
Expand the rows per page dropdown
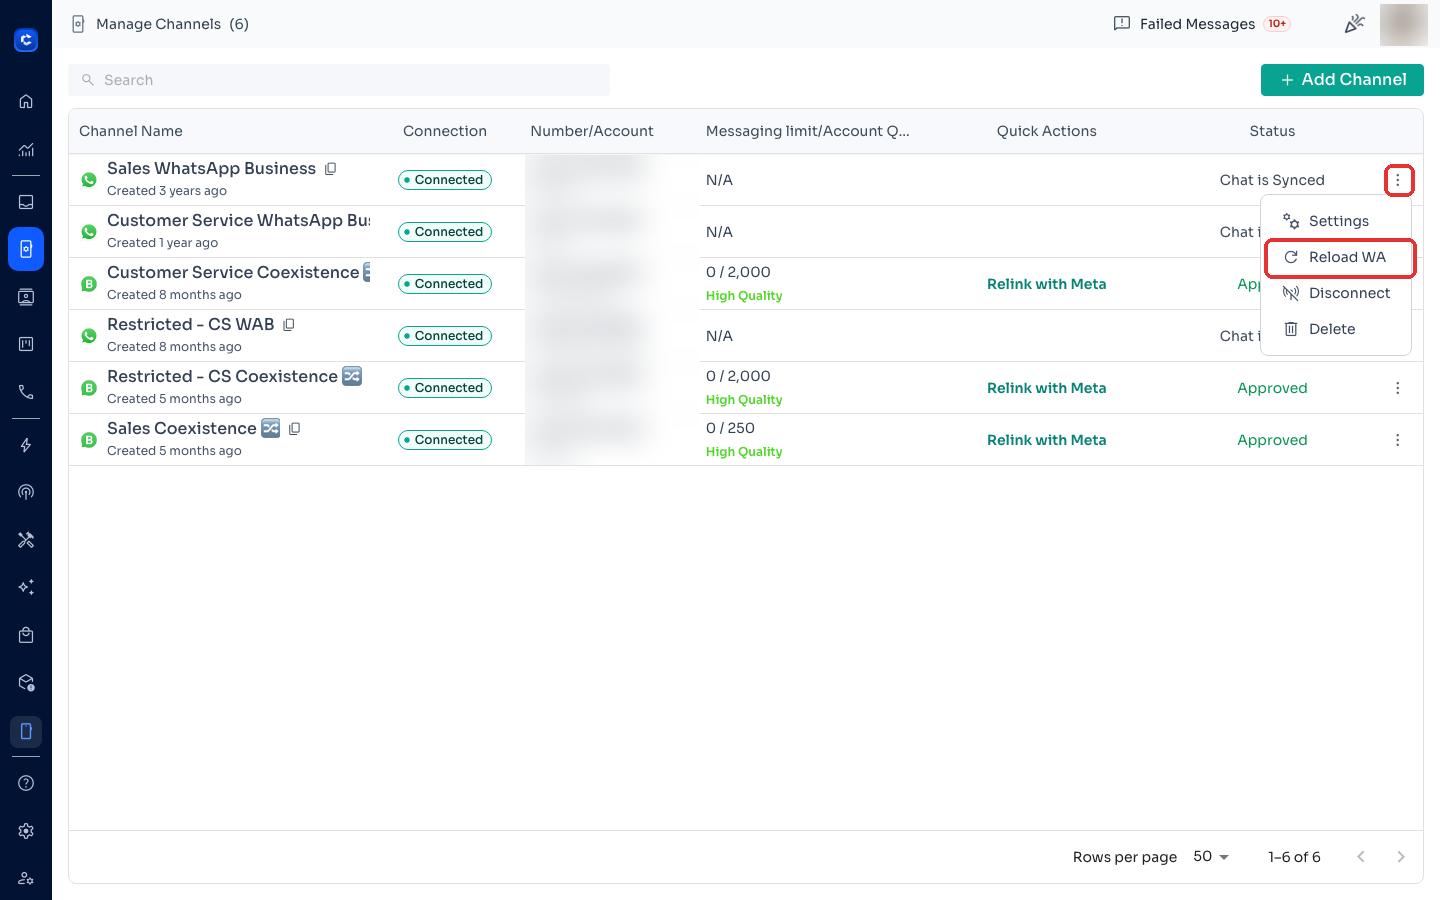click(1211, 857)
